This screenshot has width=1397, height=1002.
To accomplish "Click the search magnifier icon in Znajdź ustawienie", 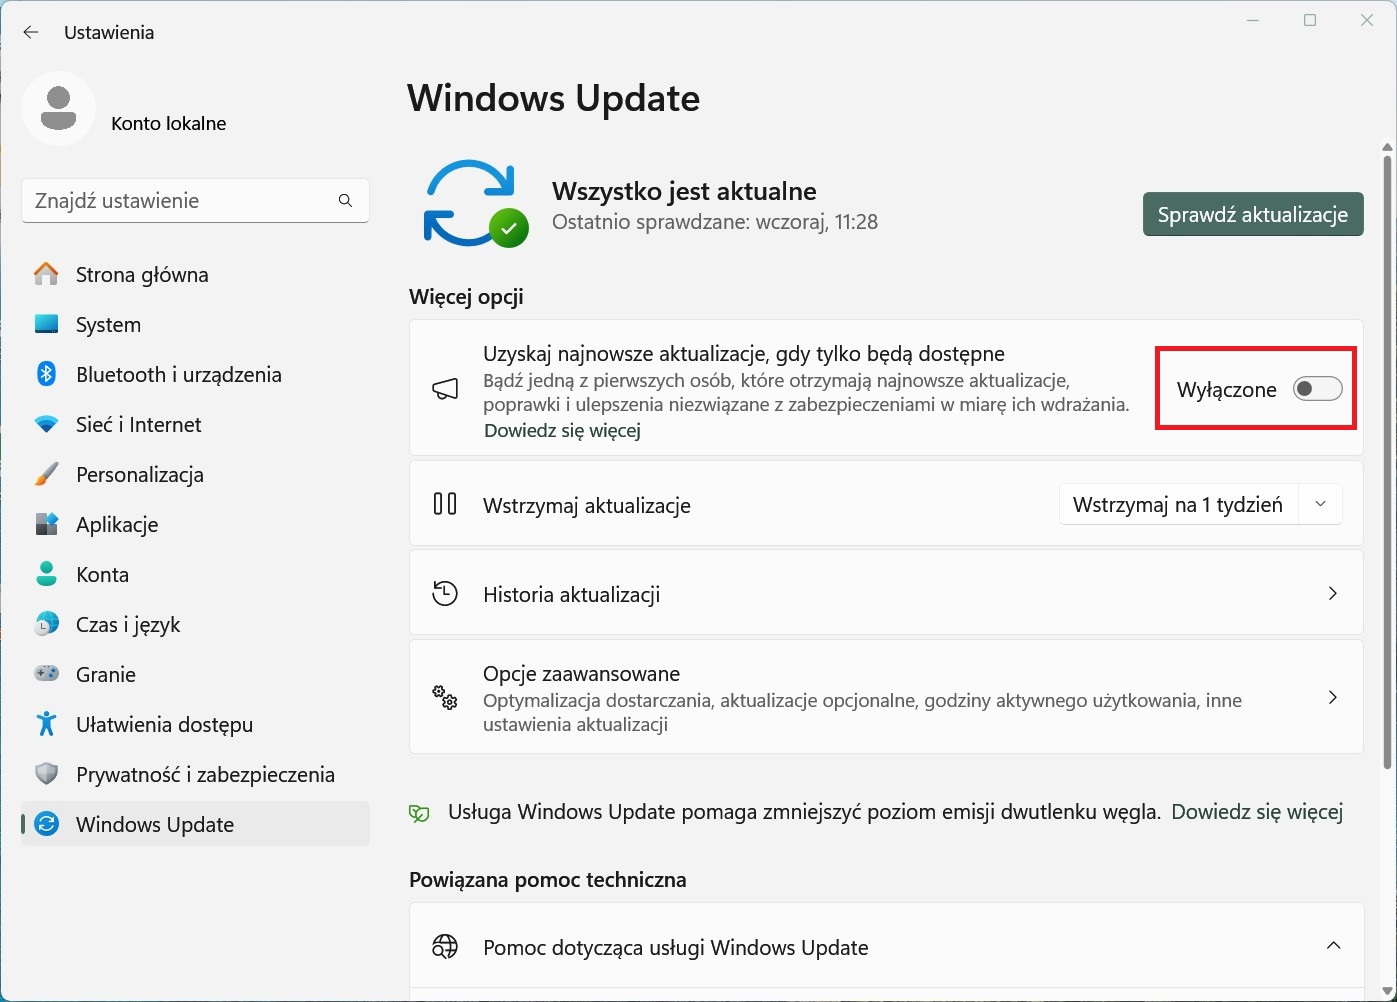I will tap(345, 200).
